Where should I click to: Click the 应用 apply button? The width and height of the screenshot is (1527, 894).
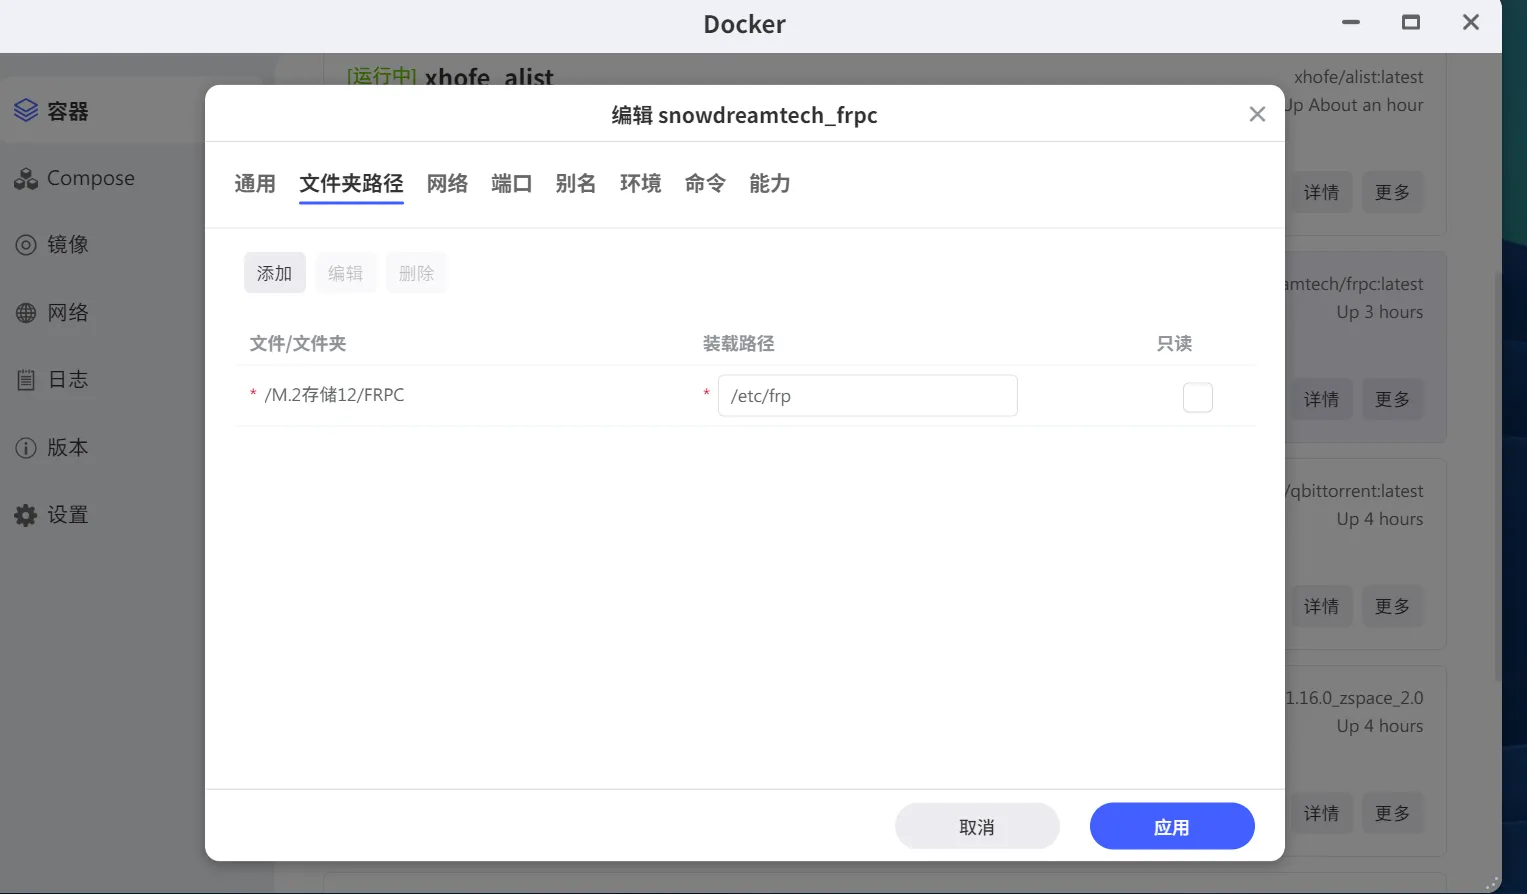1171,825
